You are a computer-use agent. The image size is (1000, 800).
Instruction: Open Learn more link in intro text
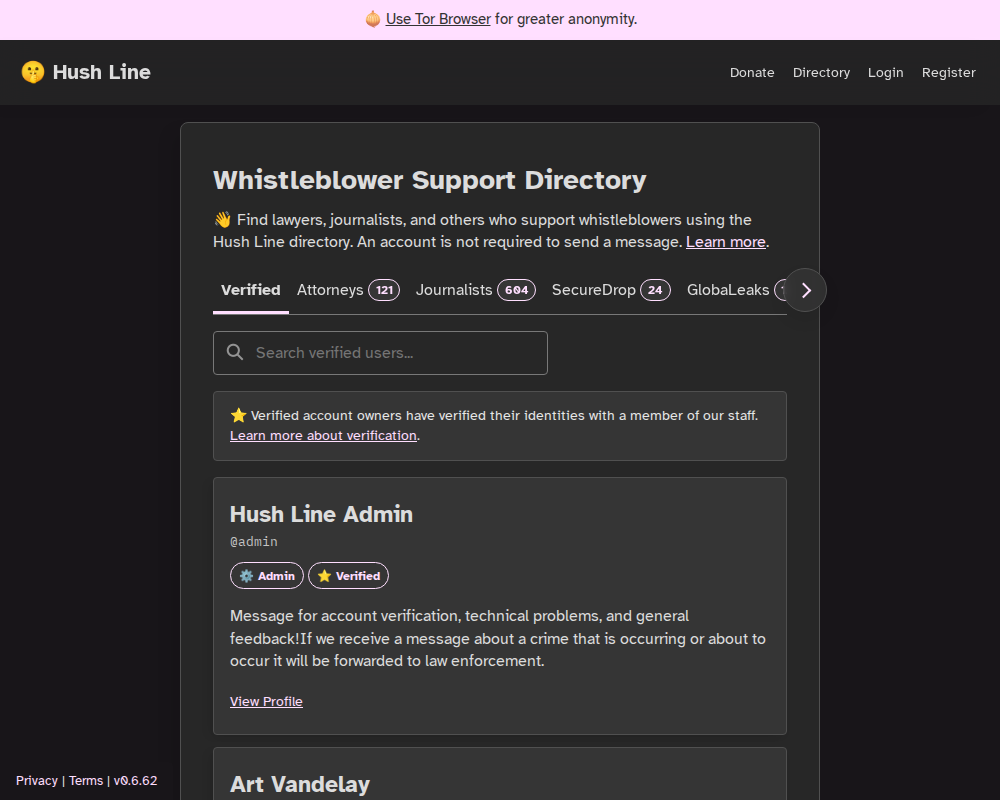(x=726, y=242)
